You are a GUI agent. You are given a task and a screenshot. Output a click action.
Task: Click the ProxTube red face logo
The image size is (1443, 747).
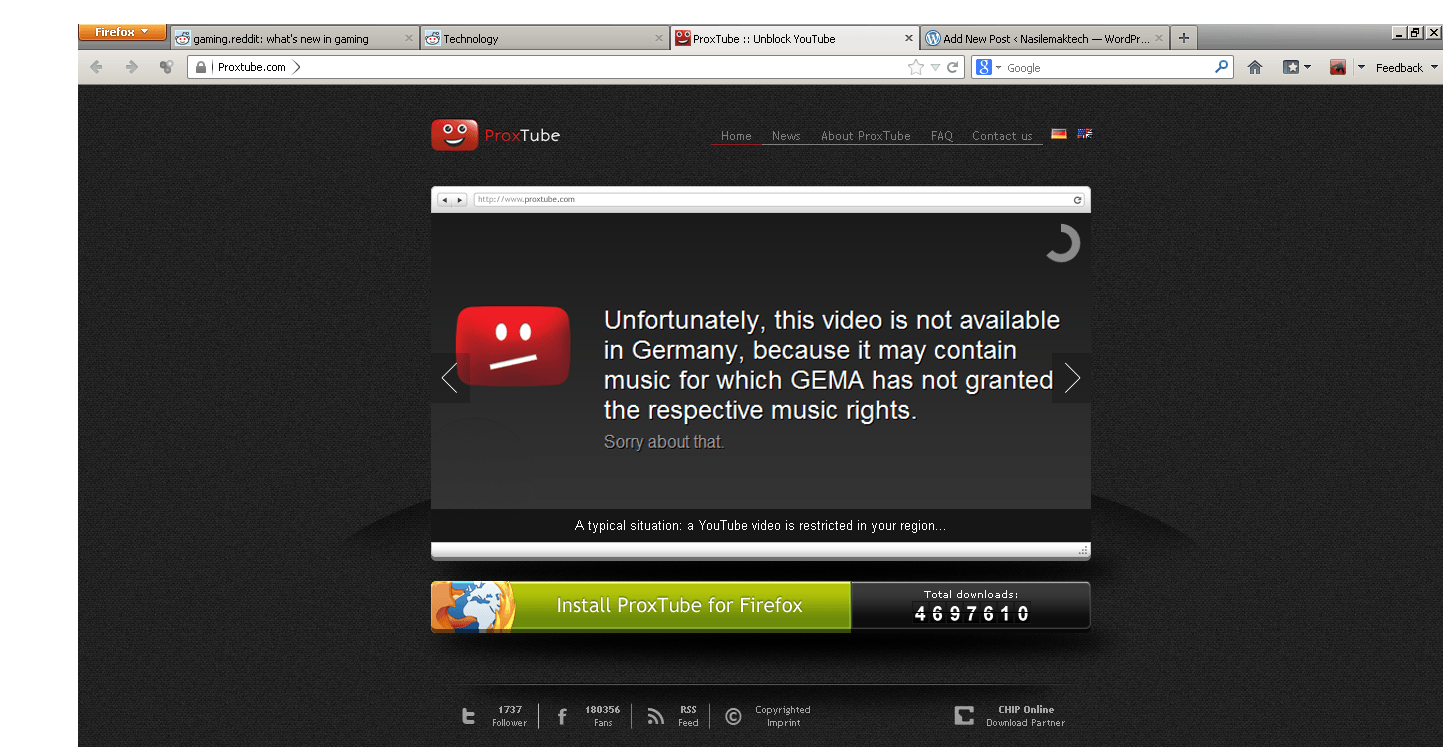click(455, 135)
